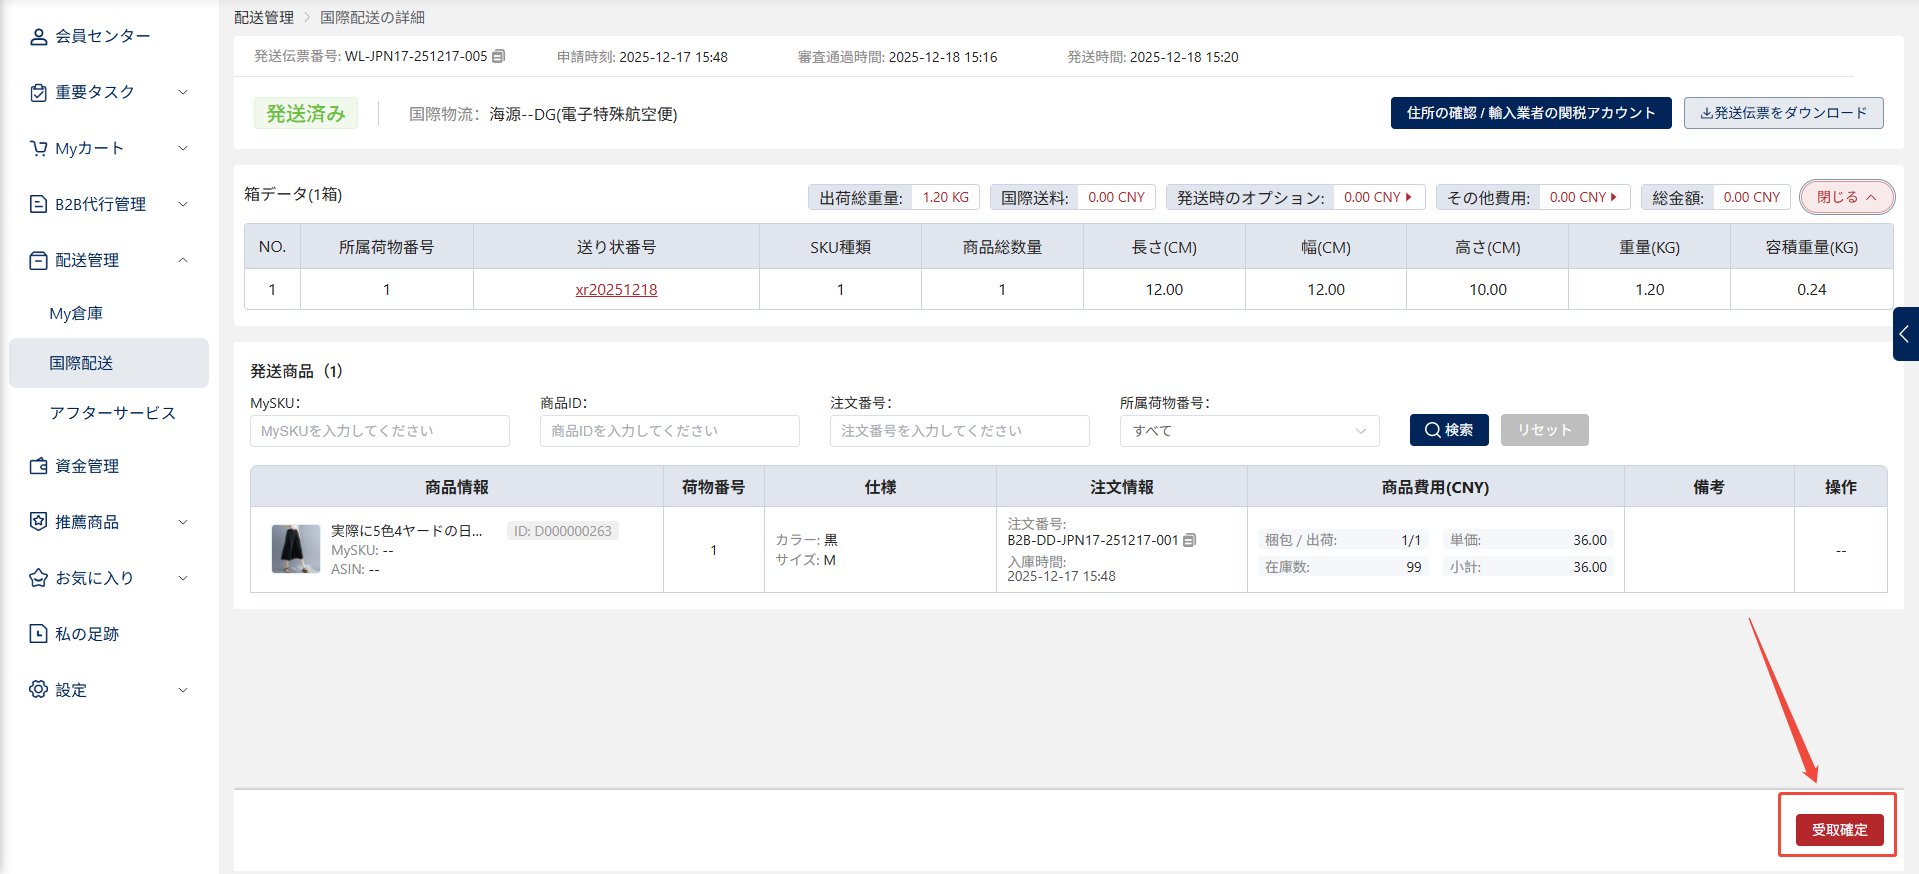Expand the 推薦商品 submenu chevron

click(x=183, y=522)
